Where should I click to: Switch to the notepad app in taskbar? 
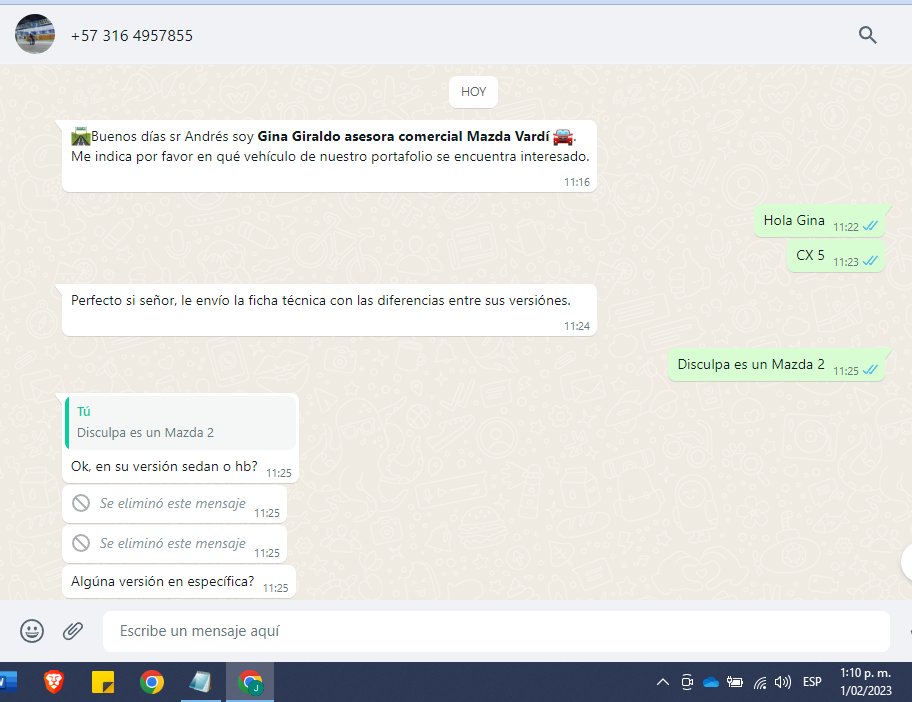200,682
